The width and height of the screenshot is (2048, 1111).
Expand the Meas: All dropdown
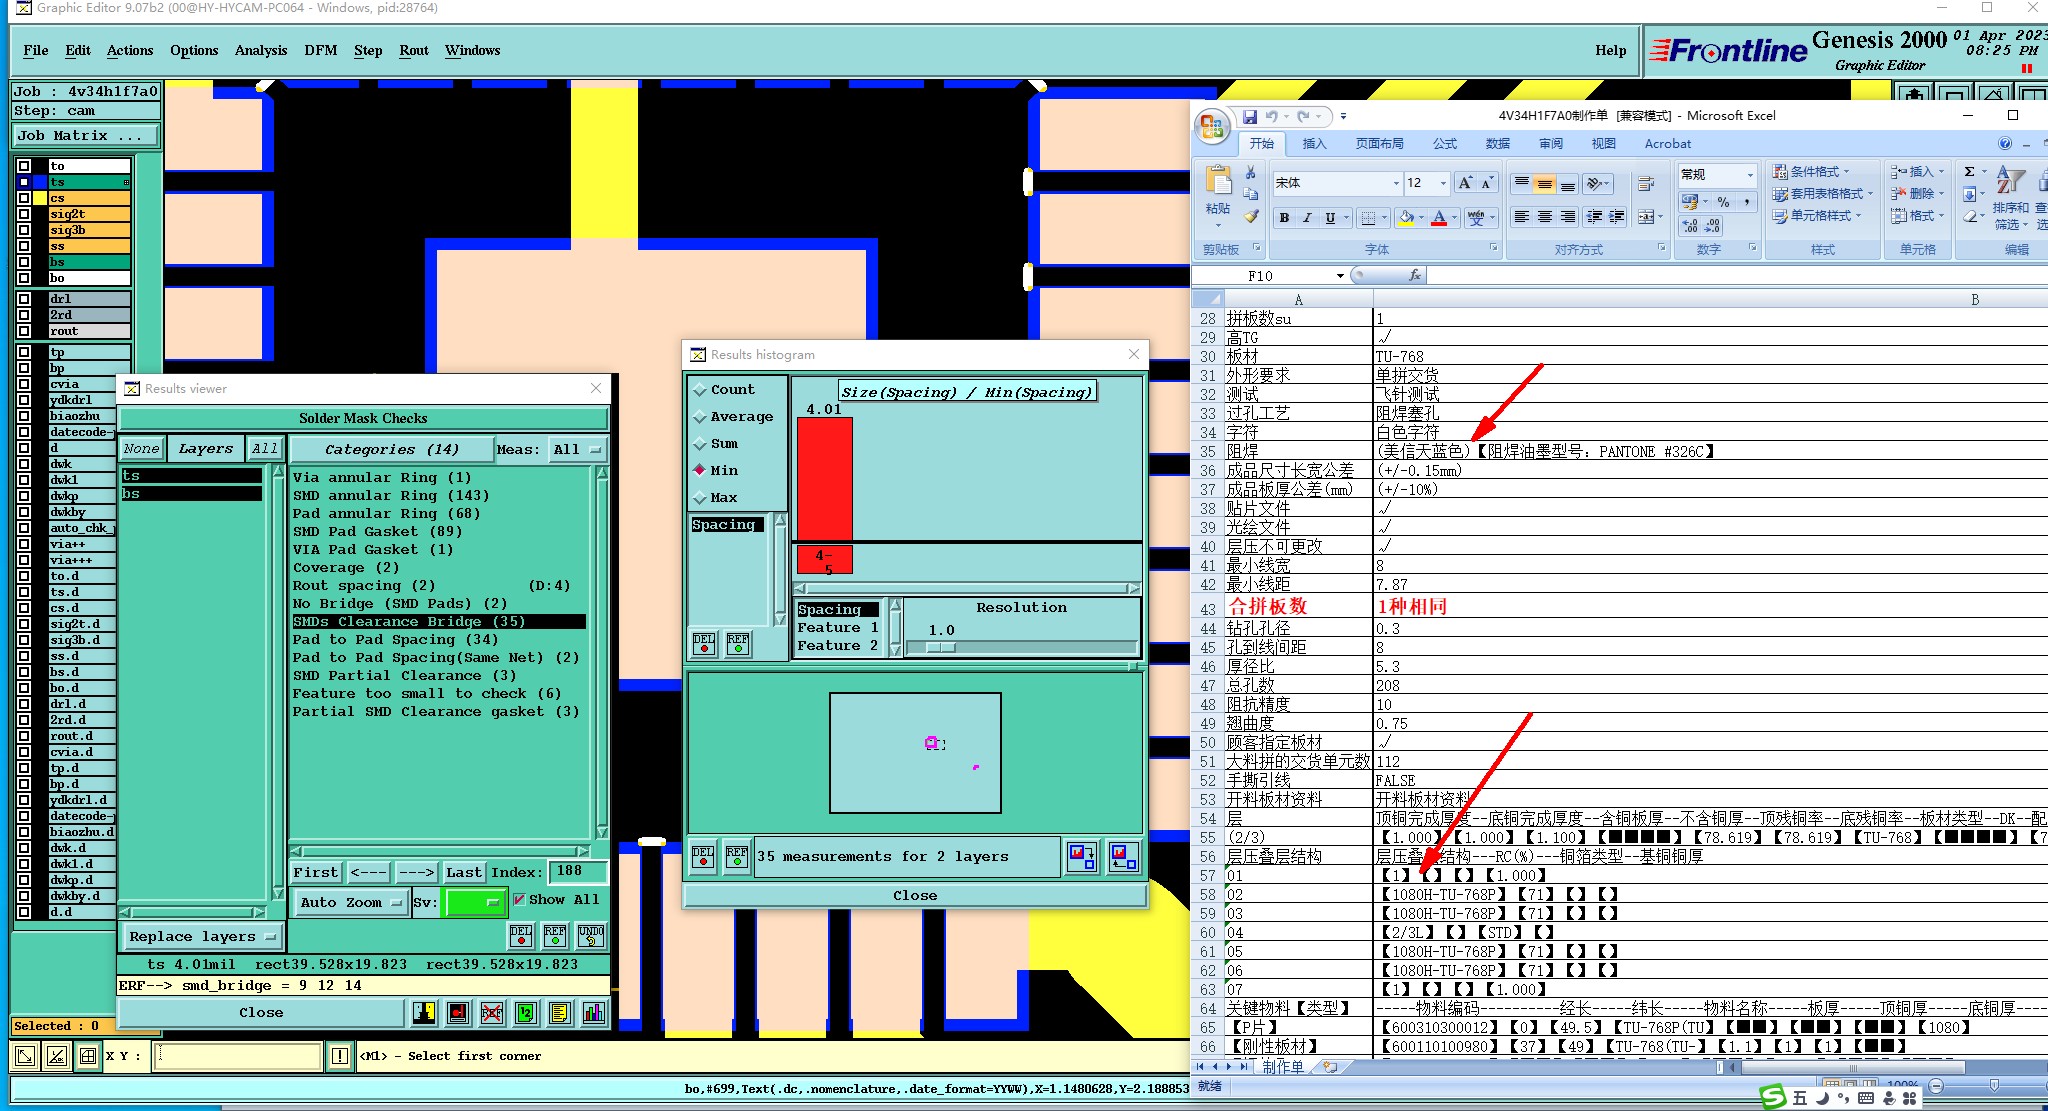tap(579, 450)
